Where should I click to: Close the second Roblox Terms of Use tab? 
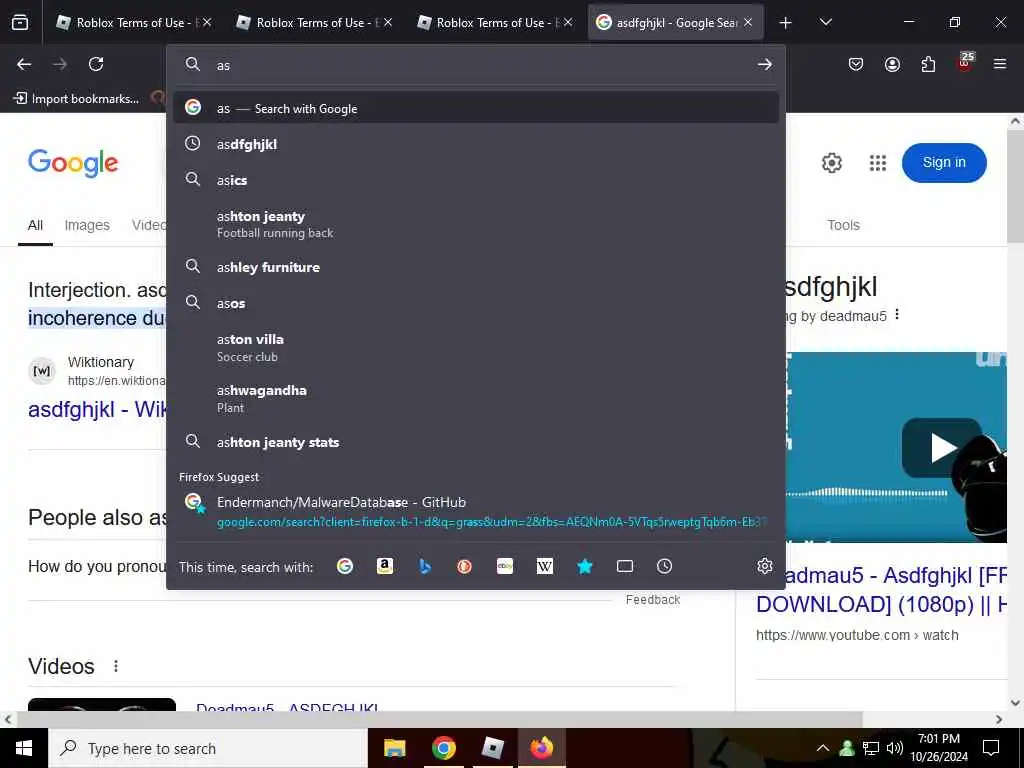pos(388,23)
